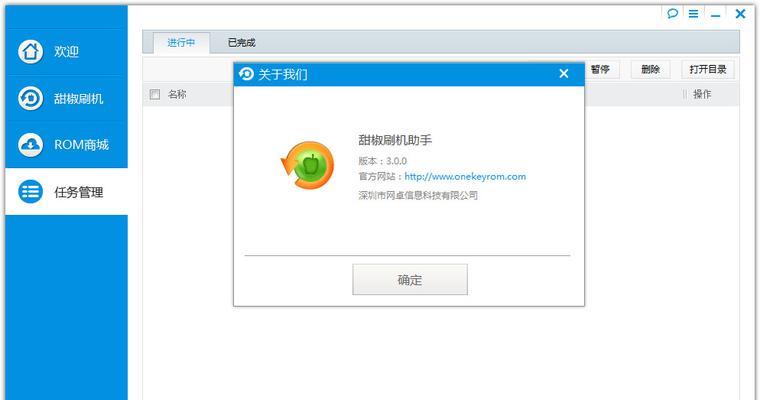Close the main application window
The height and width of the screenshot is (400, 760).
click(740, 14)
